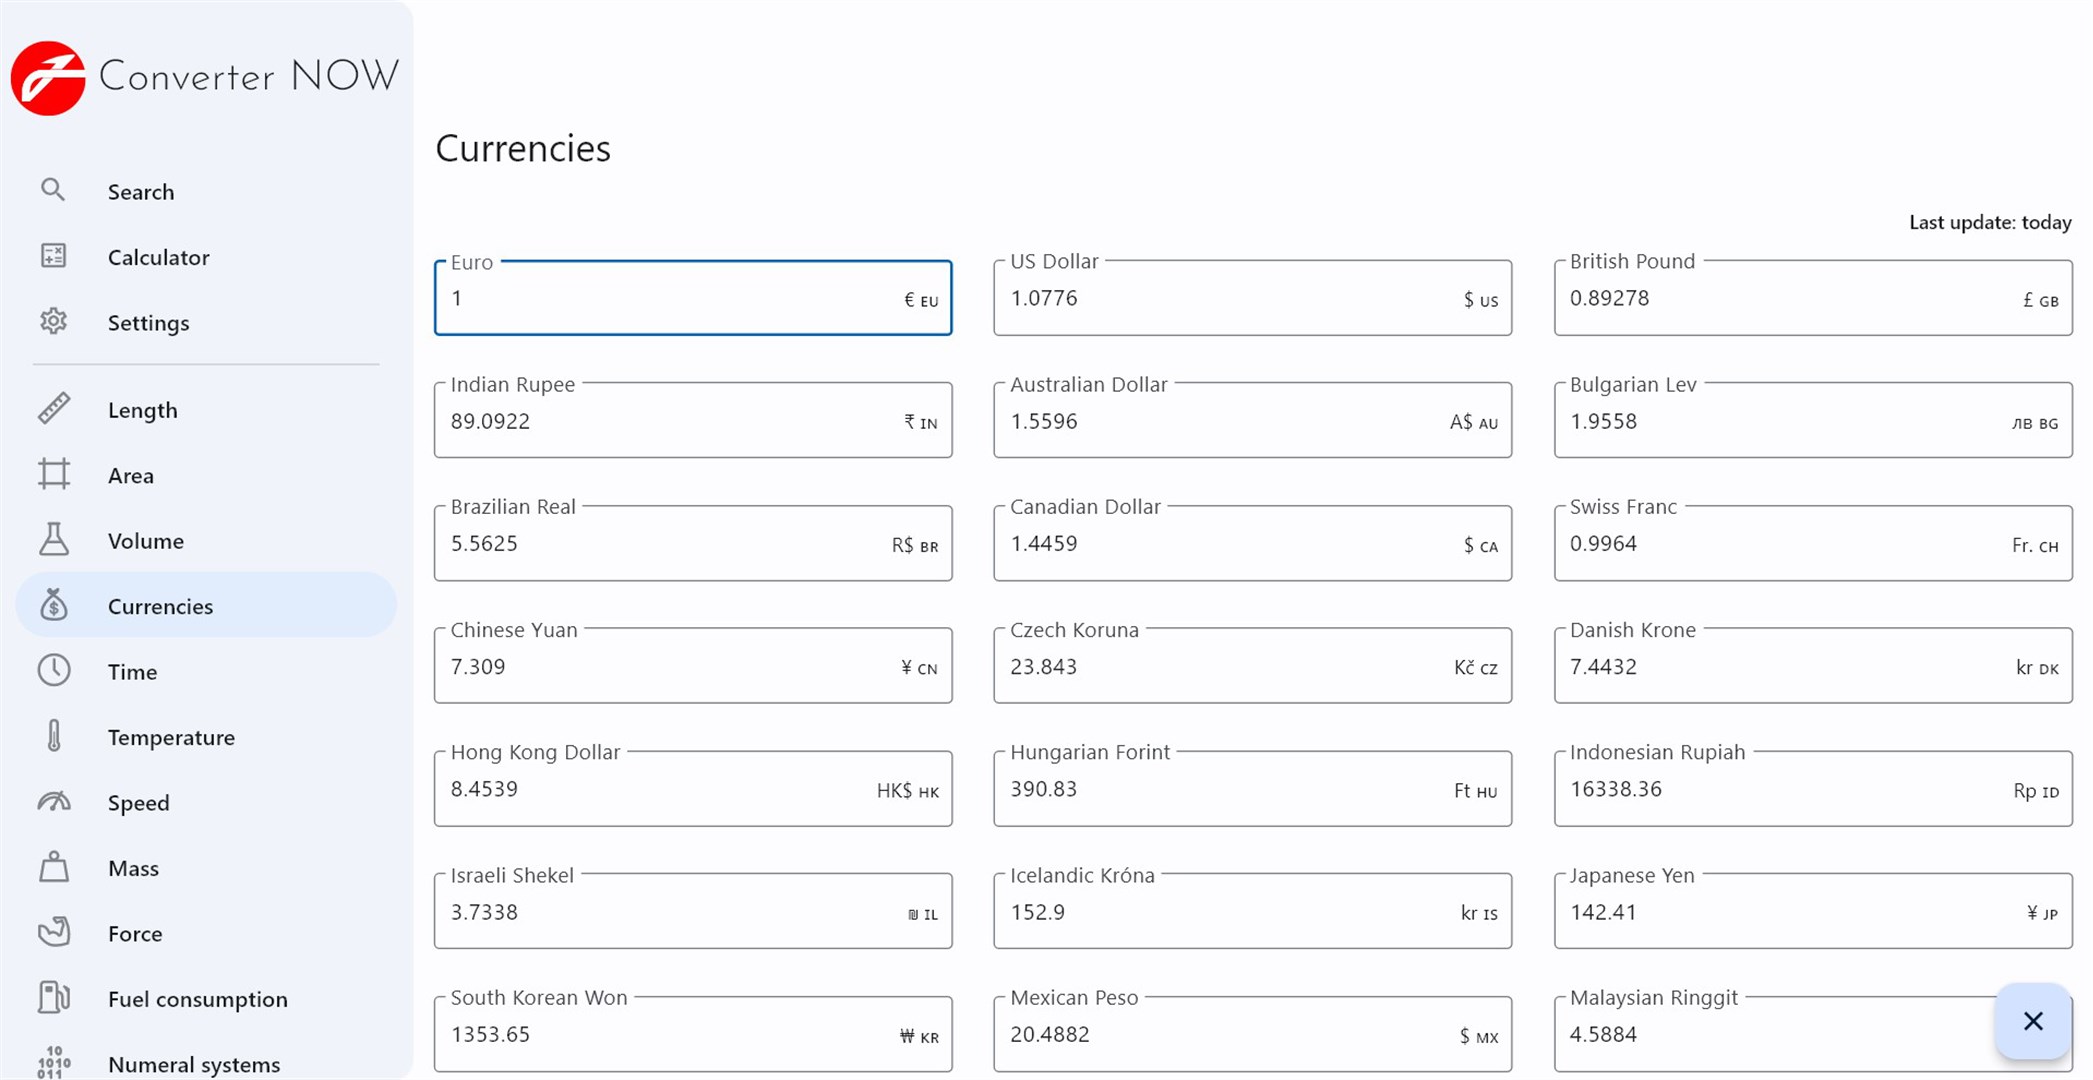The width and height of the screenshot is (2093, 1080).
Task: Open Settings gear icon
Action: coord(53,322)
